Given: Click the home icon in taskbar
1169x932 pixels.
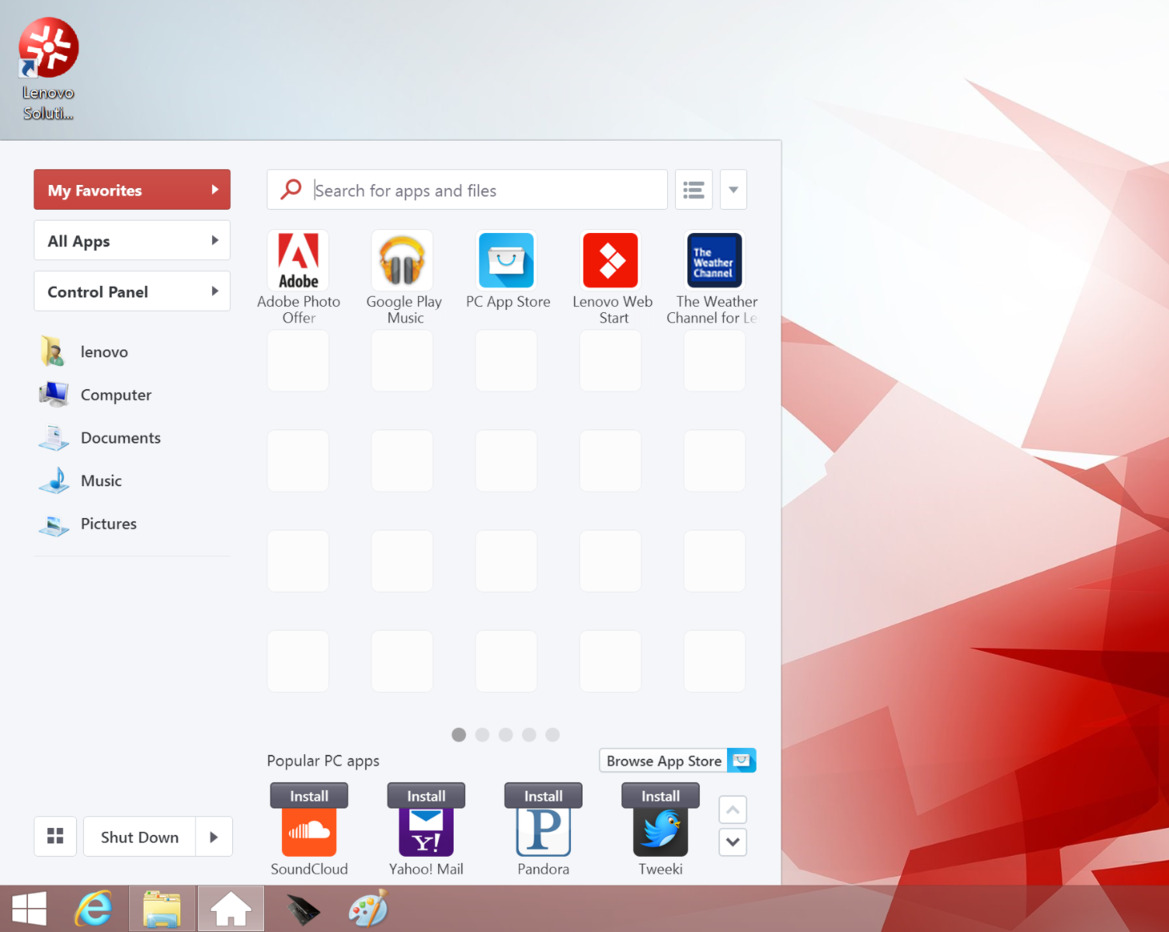Looking at the screenshot, I should [x=230, y=909].
